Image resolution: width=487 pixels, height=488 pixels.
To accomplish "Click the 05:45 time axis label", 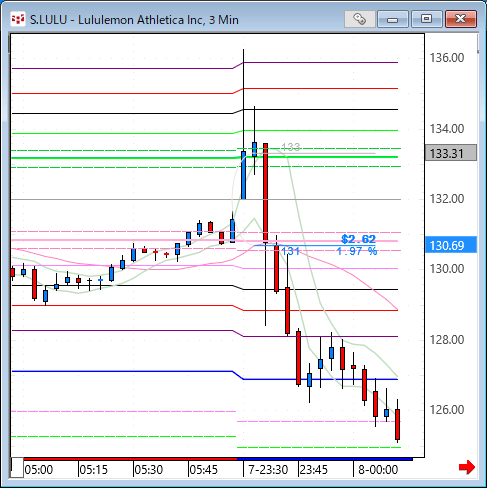I will coord(203,470).
